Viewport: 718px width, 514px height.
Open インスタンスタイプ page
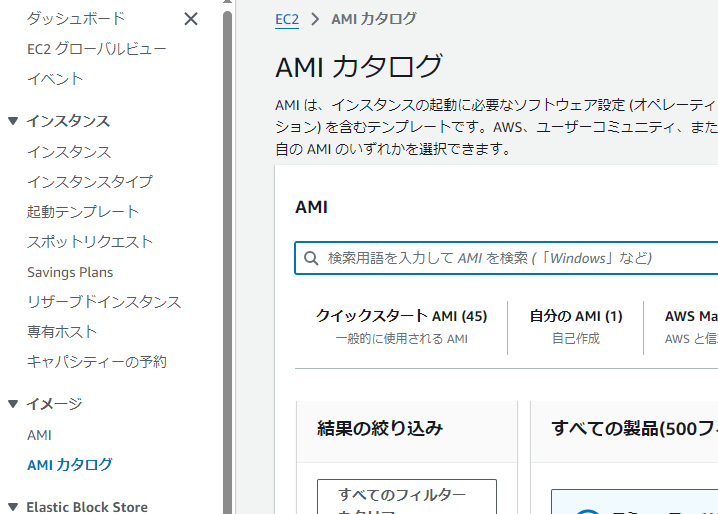(x=90, y=182)
